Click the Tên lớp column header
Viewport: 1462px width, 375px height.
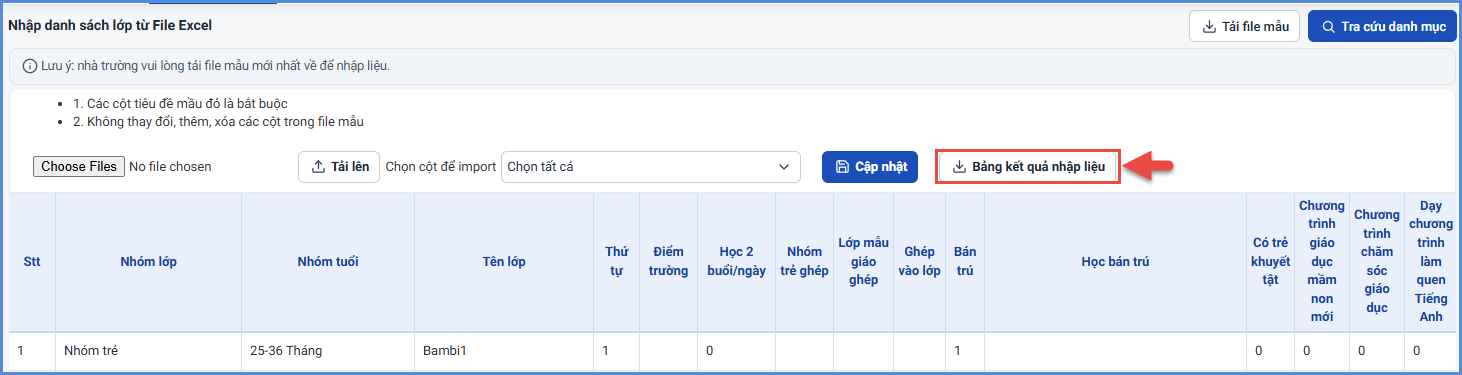[x=504, y=262]
